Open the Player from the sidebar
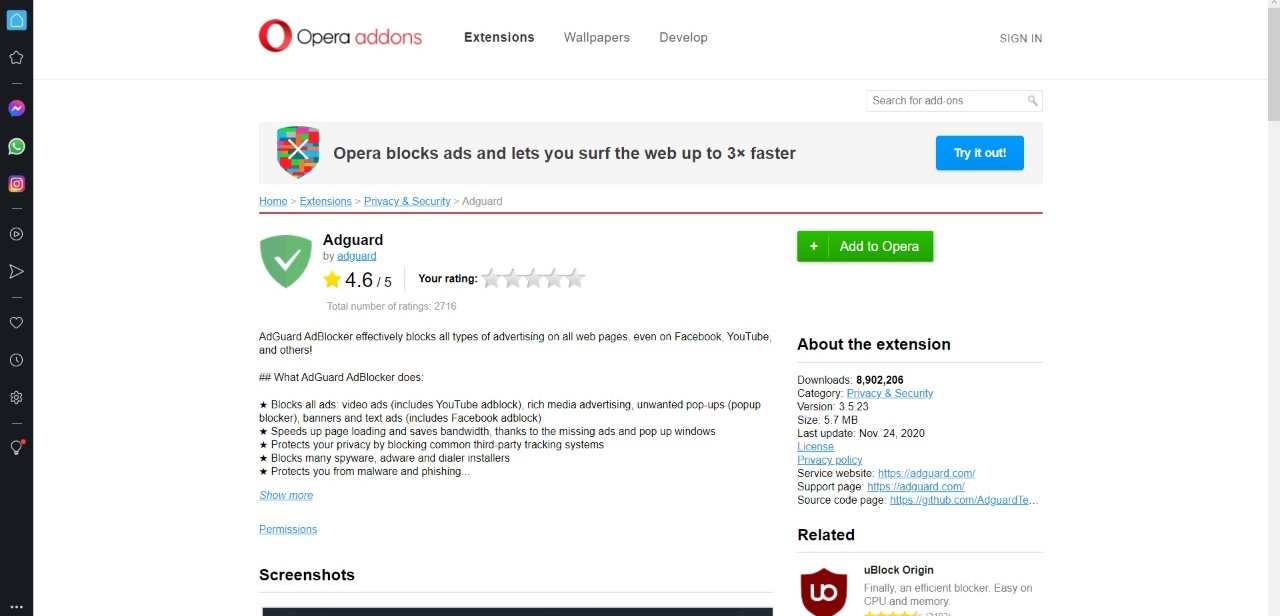The width and height of the screenshot is (1280, 616). coord(16,234)
